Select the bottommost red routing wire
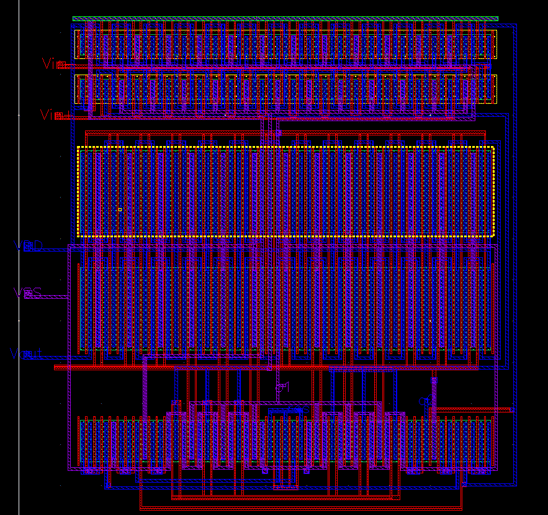This screenshot has width=548, height=515. tap(301, 509)
